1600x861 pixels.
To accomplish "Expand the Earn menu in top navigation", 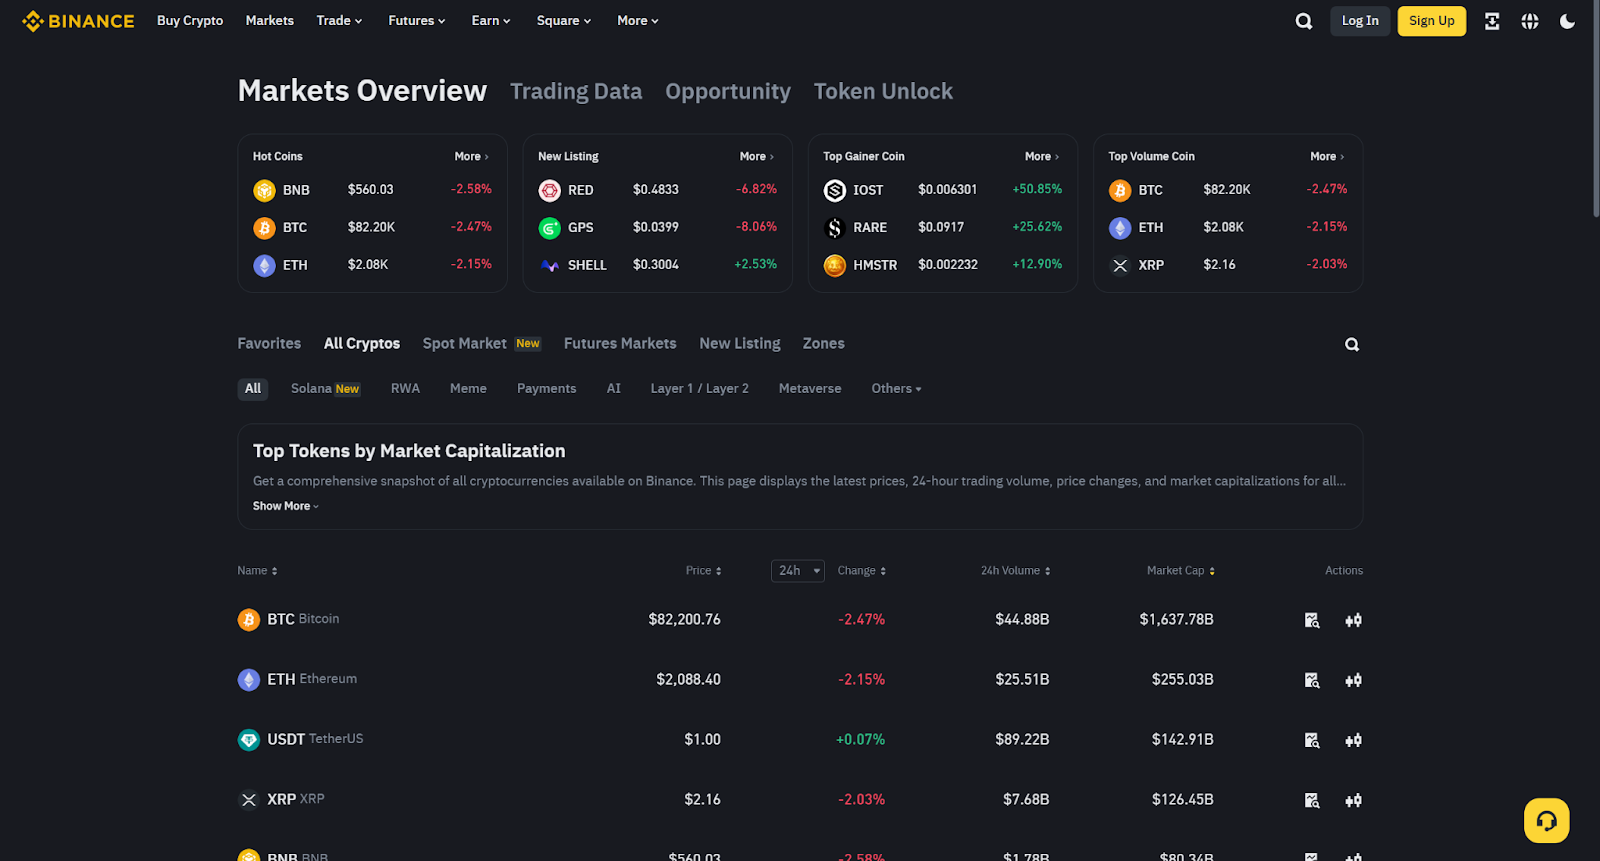I will (x=491, y=20).
